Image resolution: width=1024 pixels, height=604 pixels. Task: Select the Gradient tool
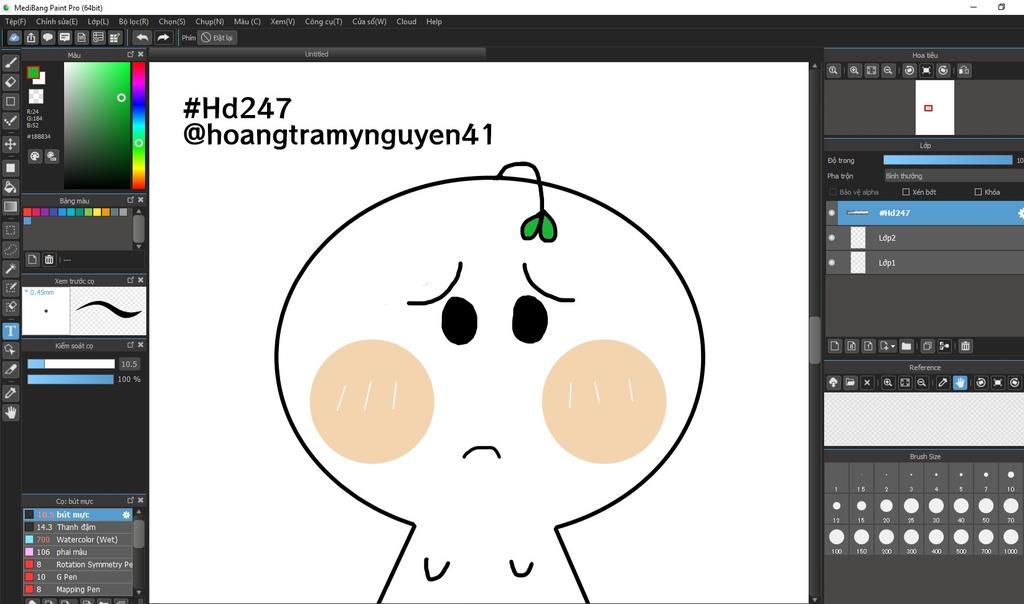click(10, 206)
